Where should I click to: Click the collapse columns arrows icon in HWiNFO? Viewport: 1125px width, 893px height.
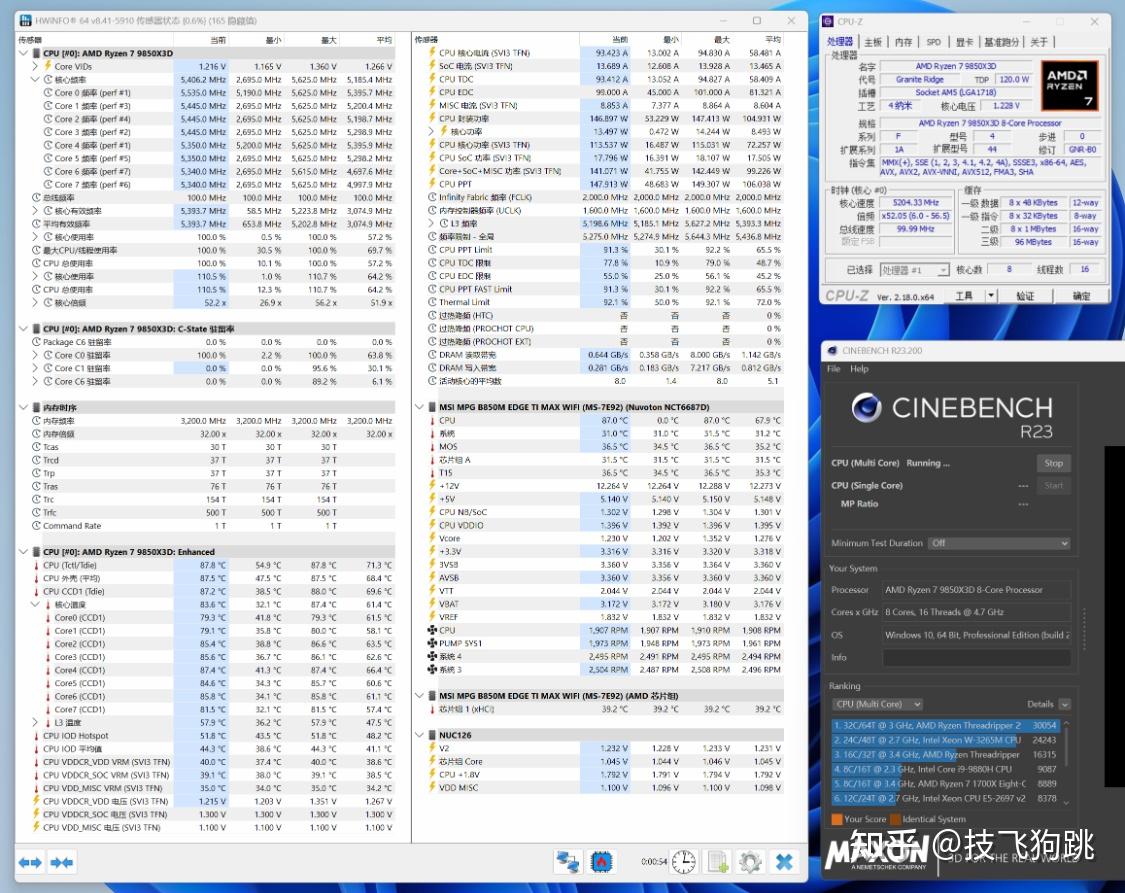62,862
